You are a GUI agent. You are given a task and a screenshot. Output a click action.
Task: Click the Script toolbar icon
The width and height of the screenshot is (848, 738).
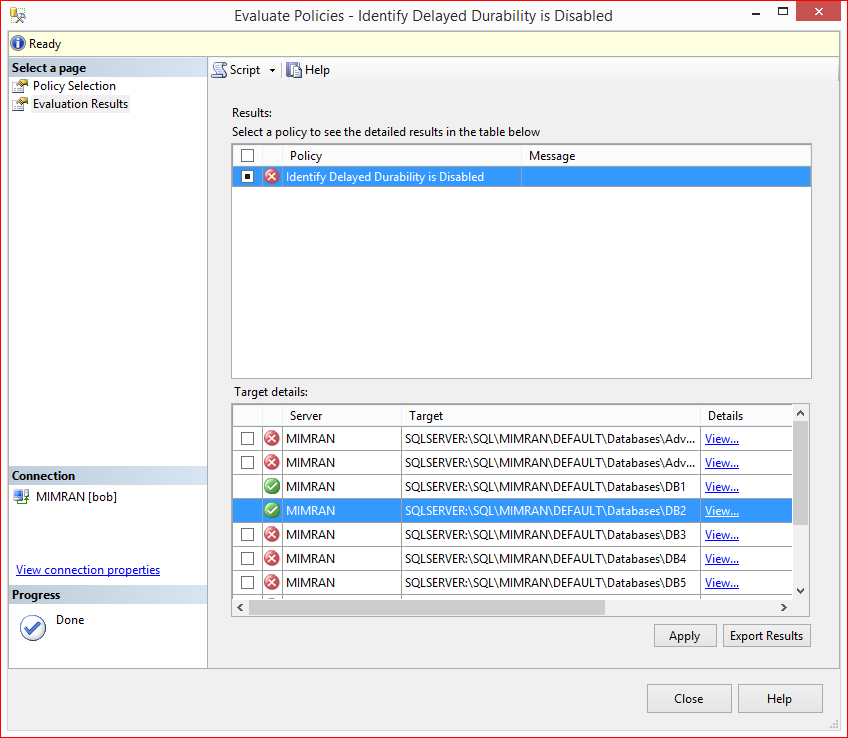coord(219,70)
